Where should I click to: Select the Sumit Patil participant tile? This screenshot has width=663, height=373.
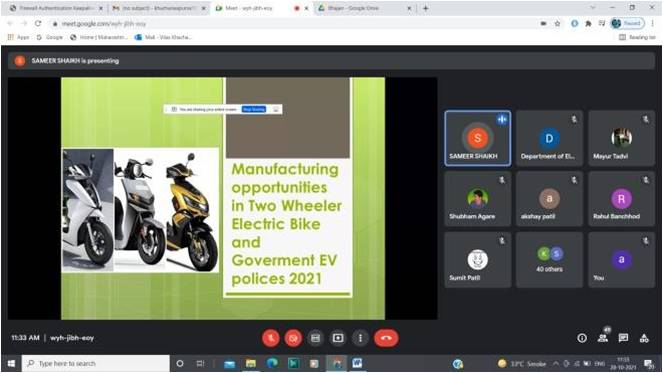pyautogui.click(x=478, y=260)
